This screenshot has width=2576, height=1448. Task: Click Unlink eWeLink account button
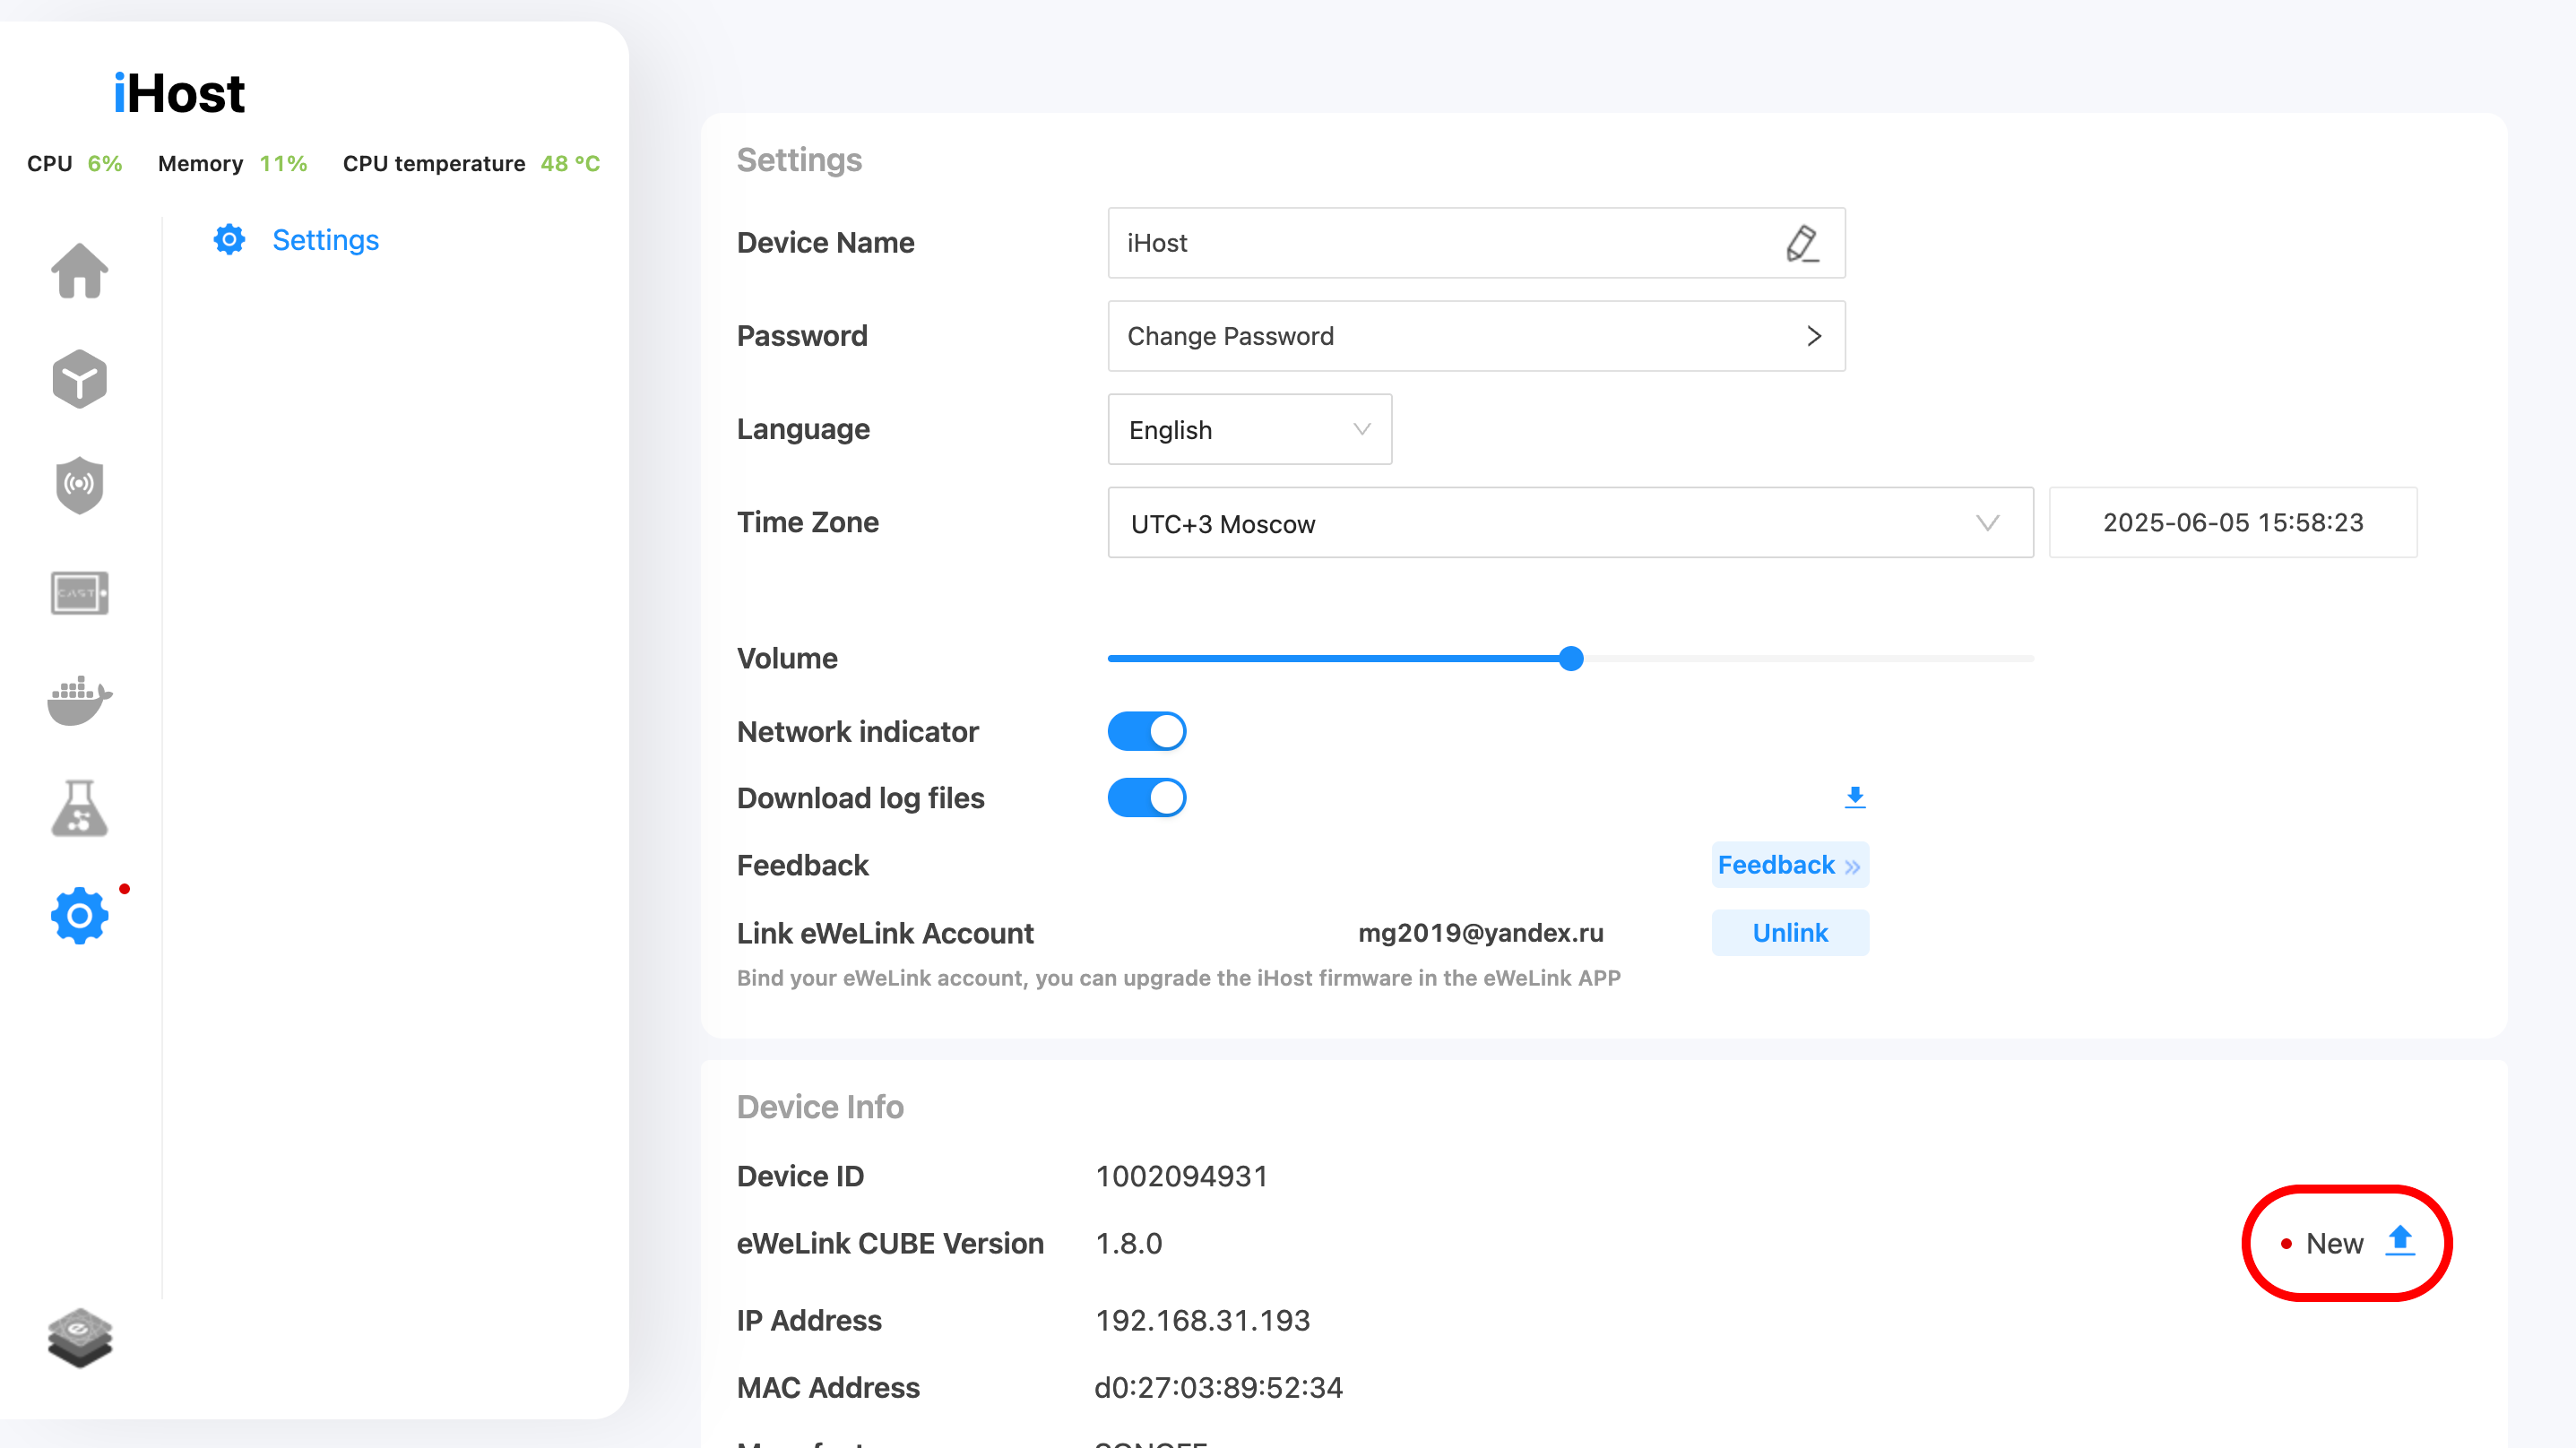pos(1790,933)
